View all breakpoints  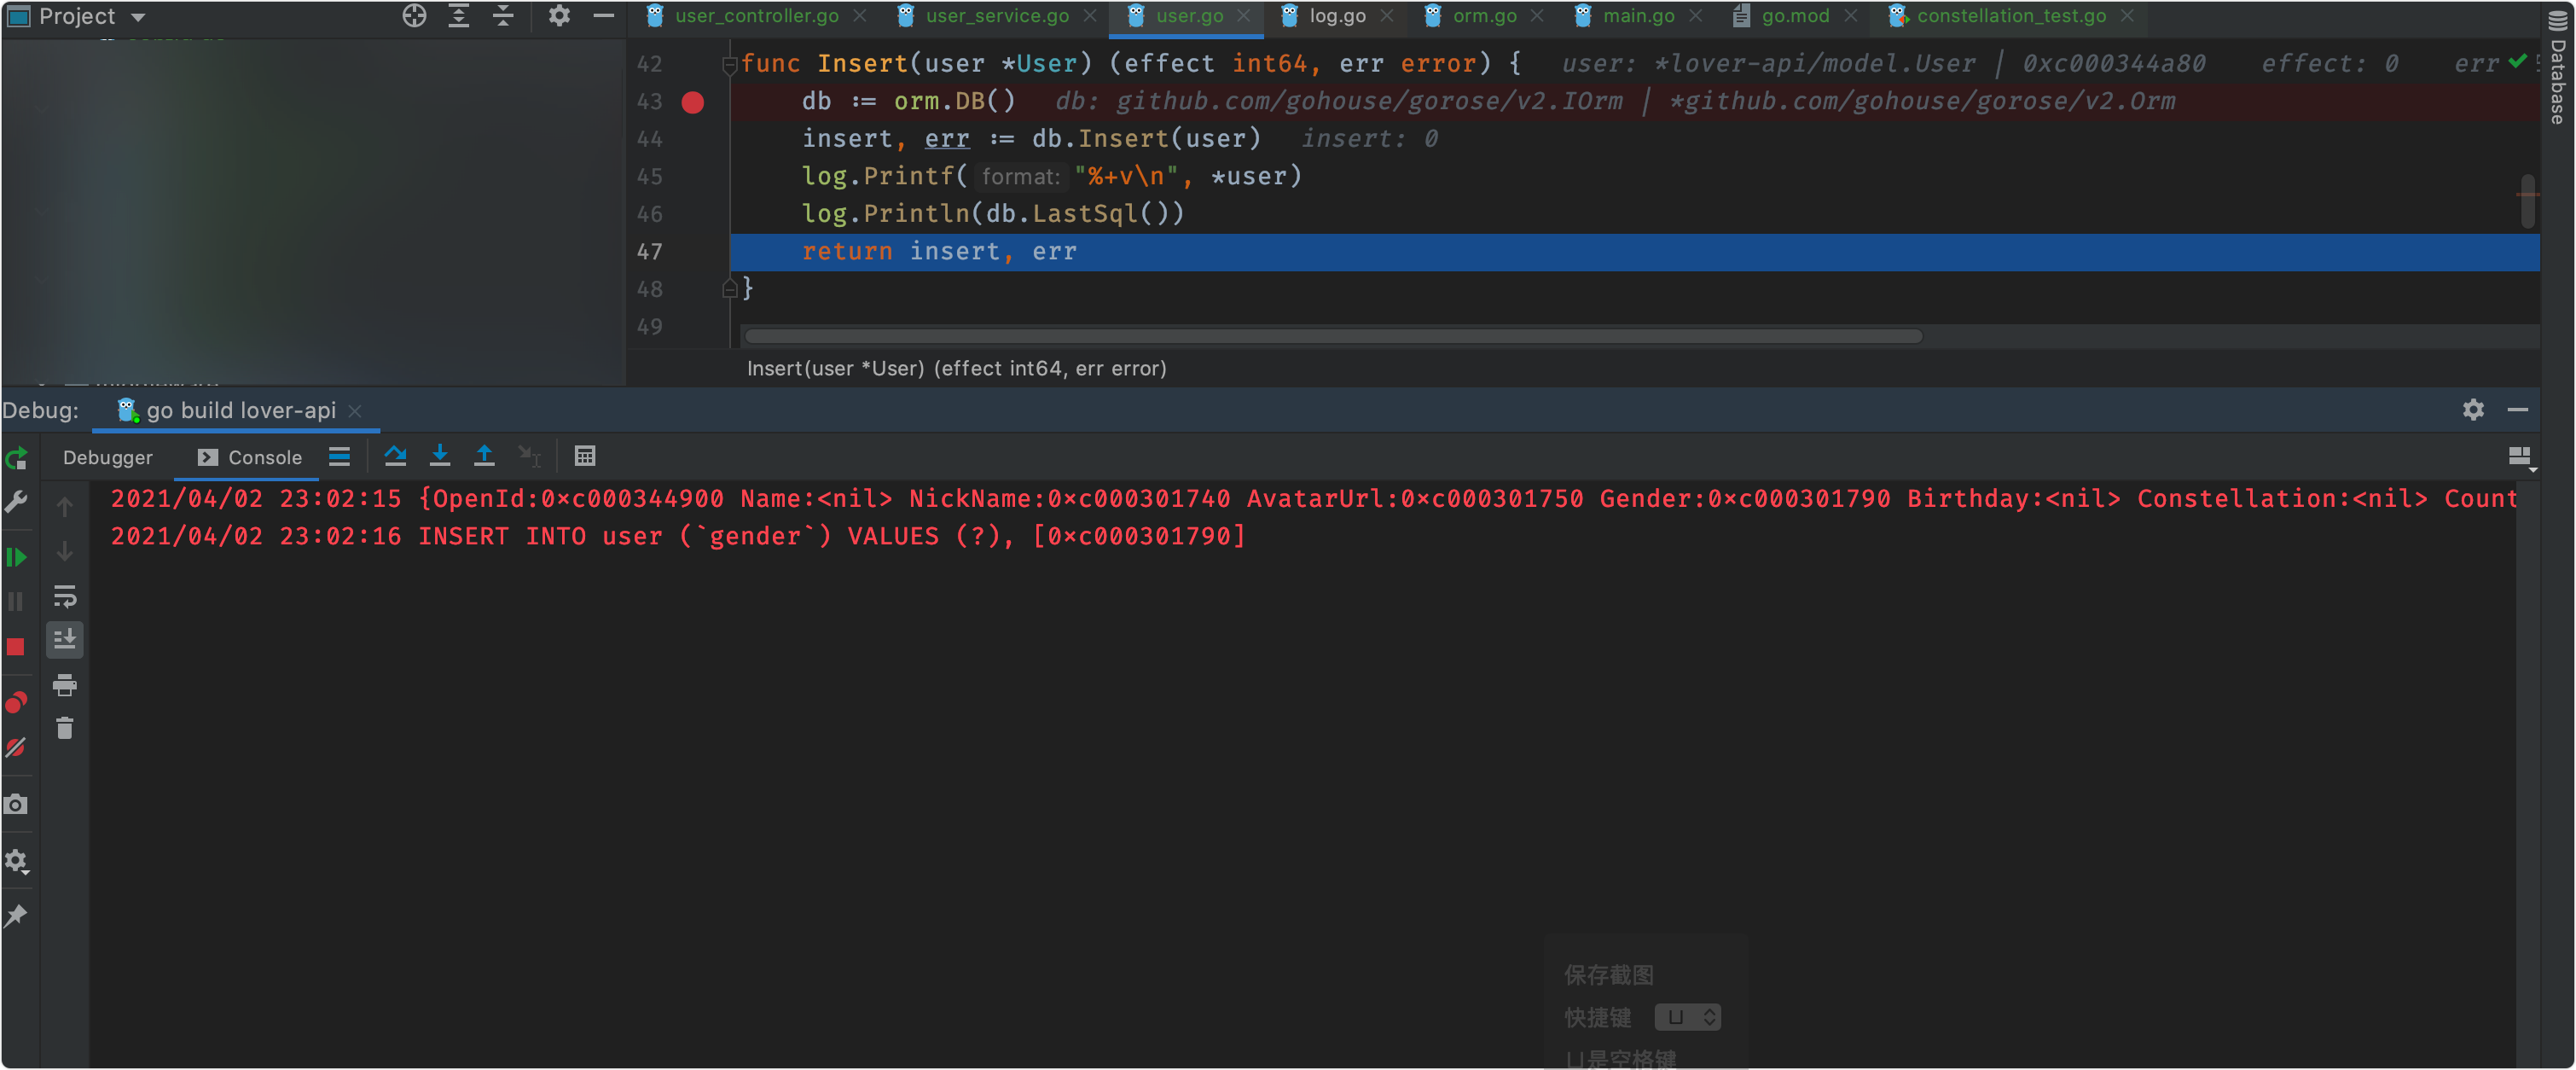tap(16, 703)
